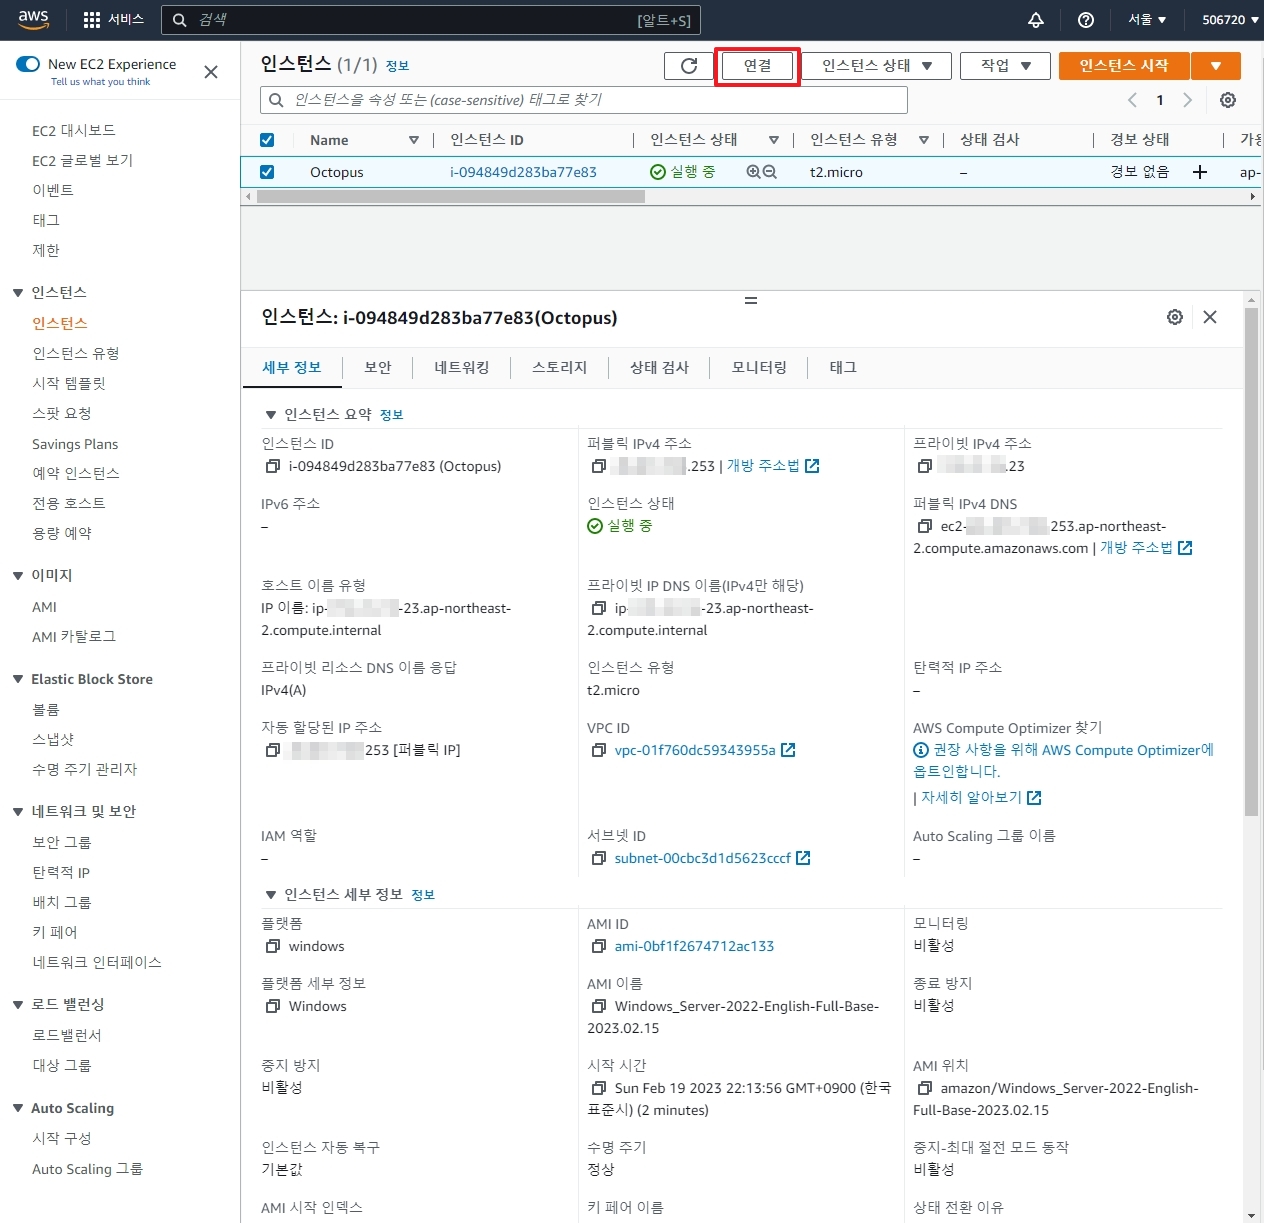Collapse the 이미지 sidebar section

[x=17, y=576]
